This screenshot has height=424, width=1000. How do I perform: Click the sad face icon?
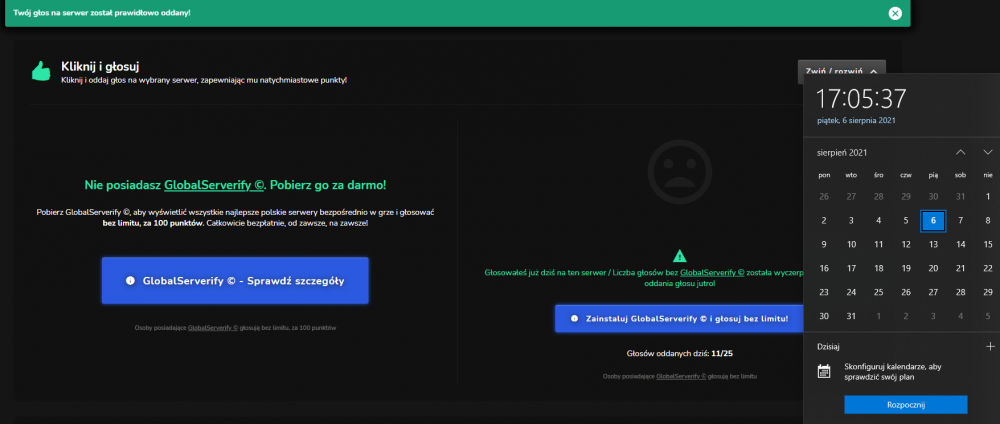tap(679, 171)
